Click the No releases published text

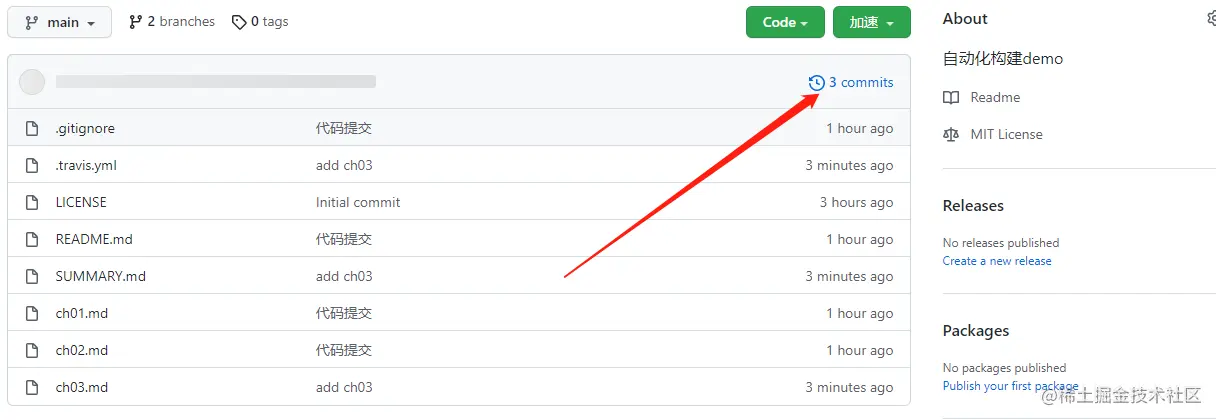point(1001,243)
